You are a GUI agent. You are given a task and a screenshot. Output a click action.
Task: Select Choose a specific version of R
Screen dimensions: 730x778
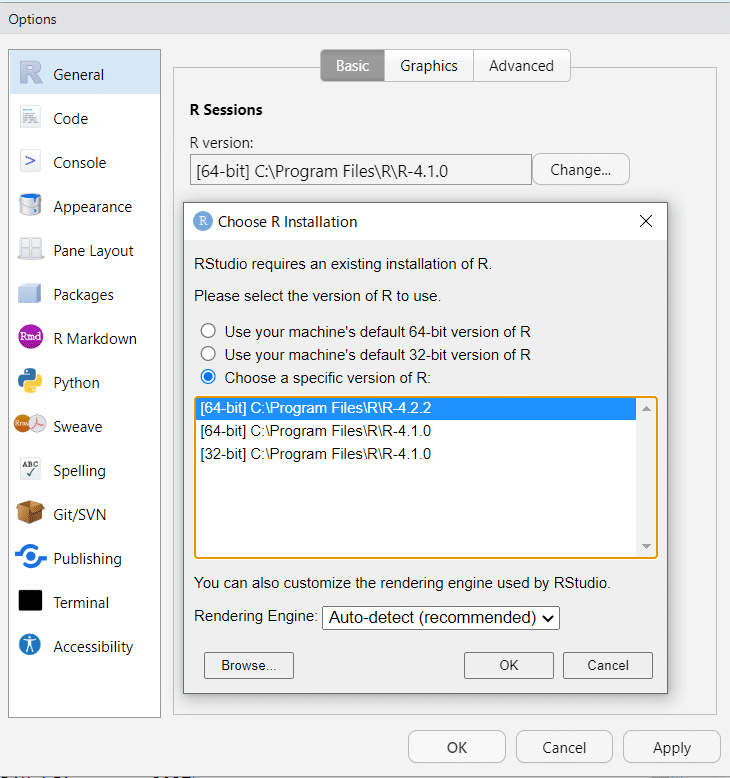click(x=208, y=377)
